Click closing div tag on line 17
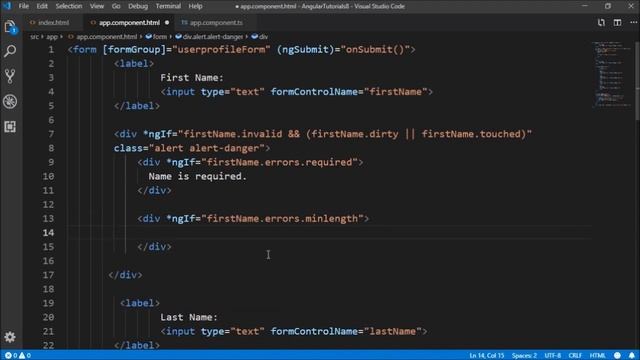Screen dimensions: 640x360 pyautogui.click(x=125, y=275)
